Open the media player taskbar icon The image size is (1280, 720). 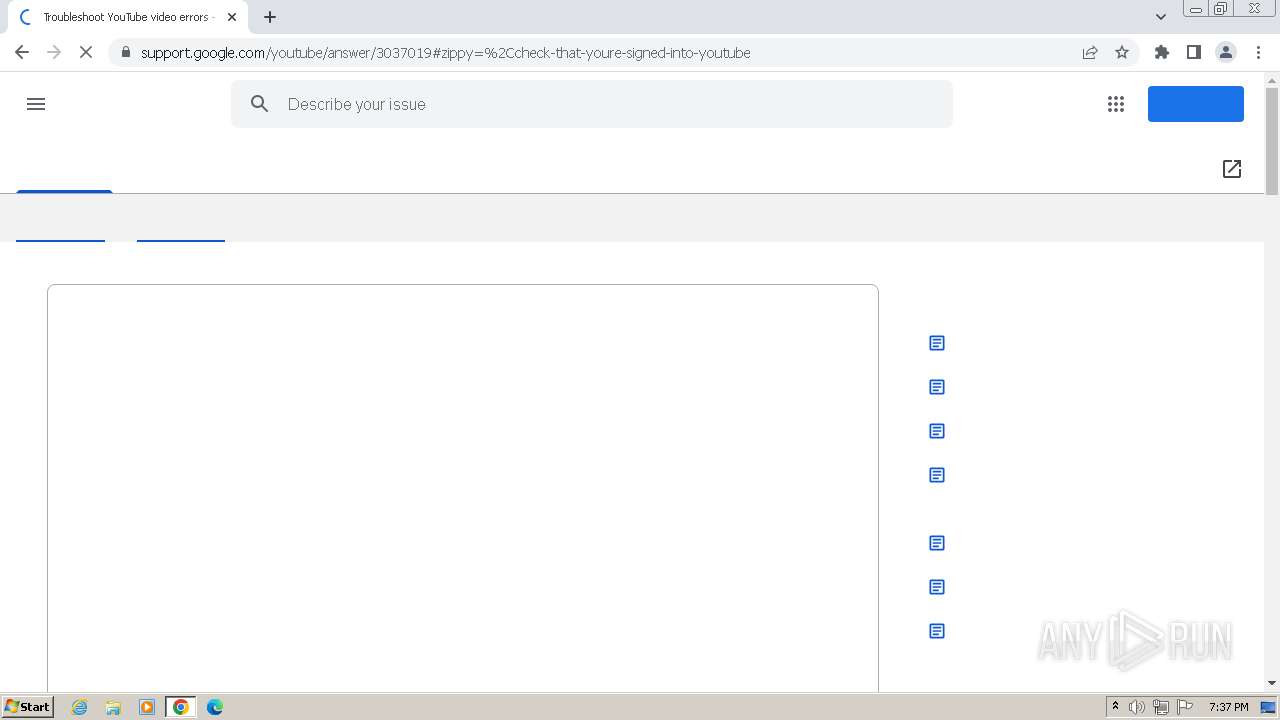[147, 707]
